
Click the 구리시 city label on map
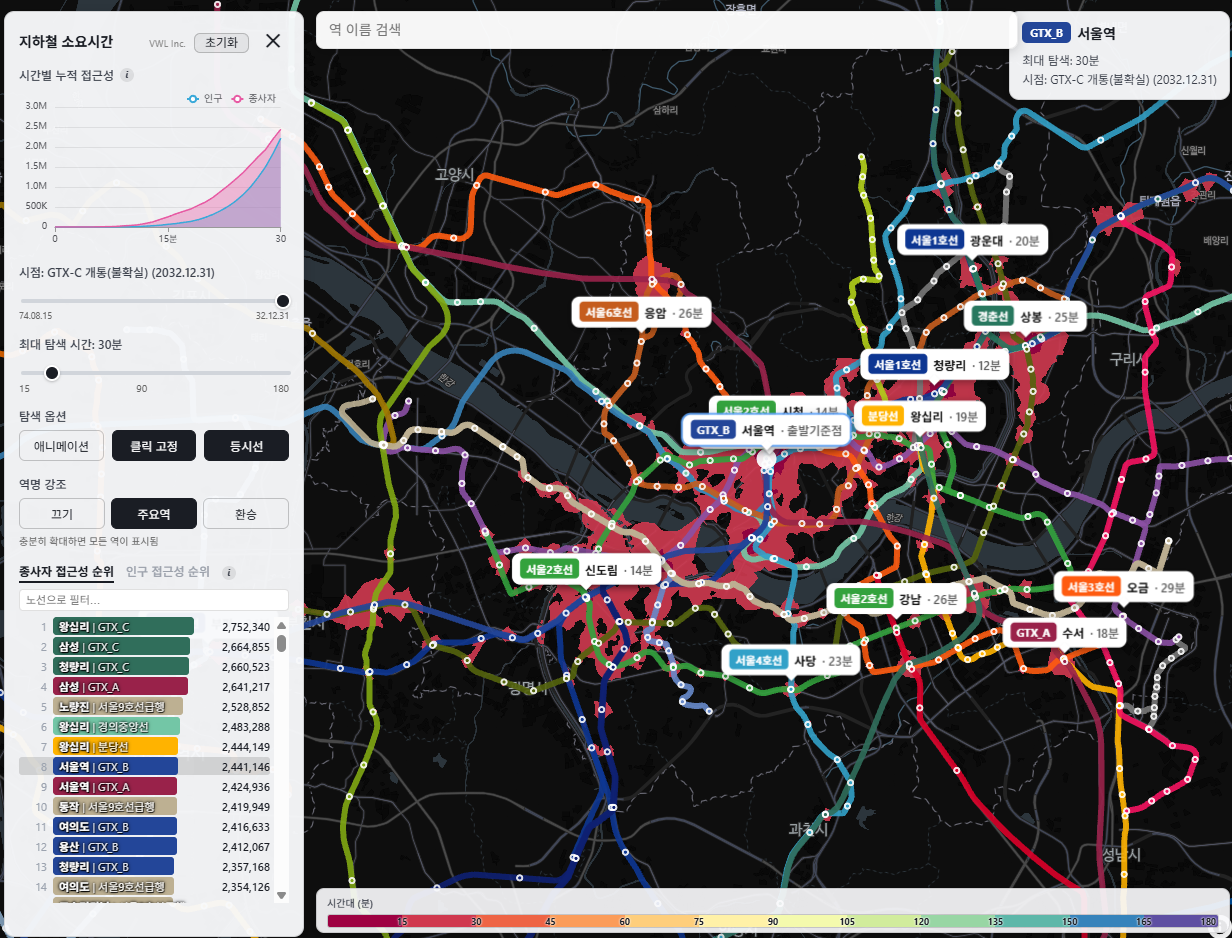point(1129,357)
